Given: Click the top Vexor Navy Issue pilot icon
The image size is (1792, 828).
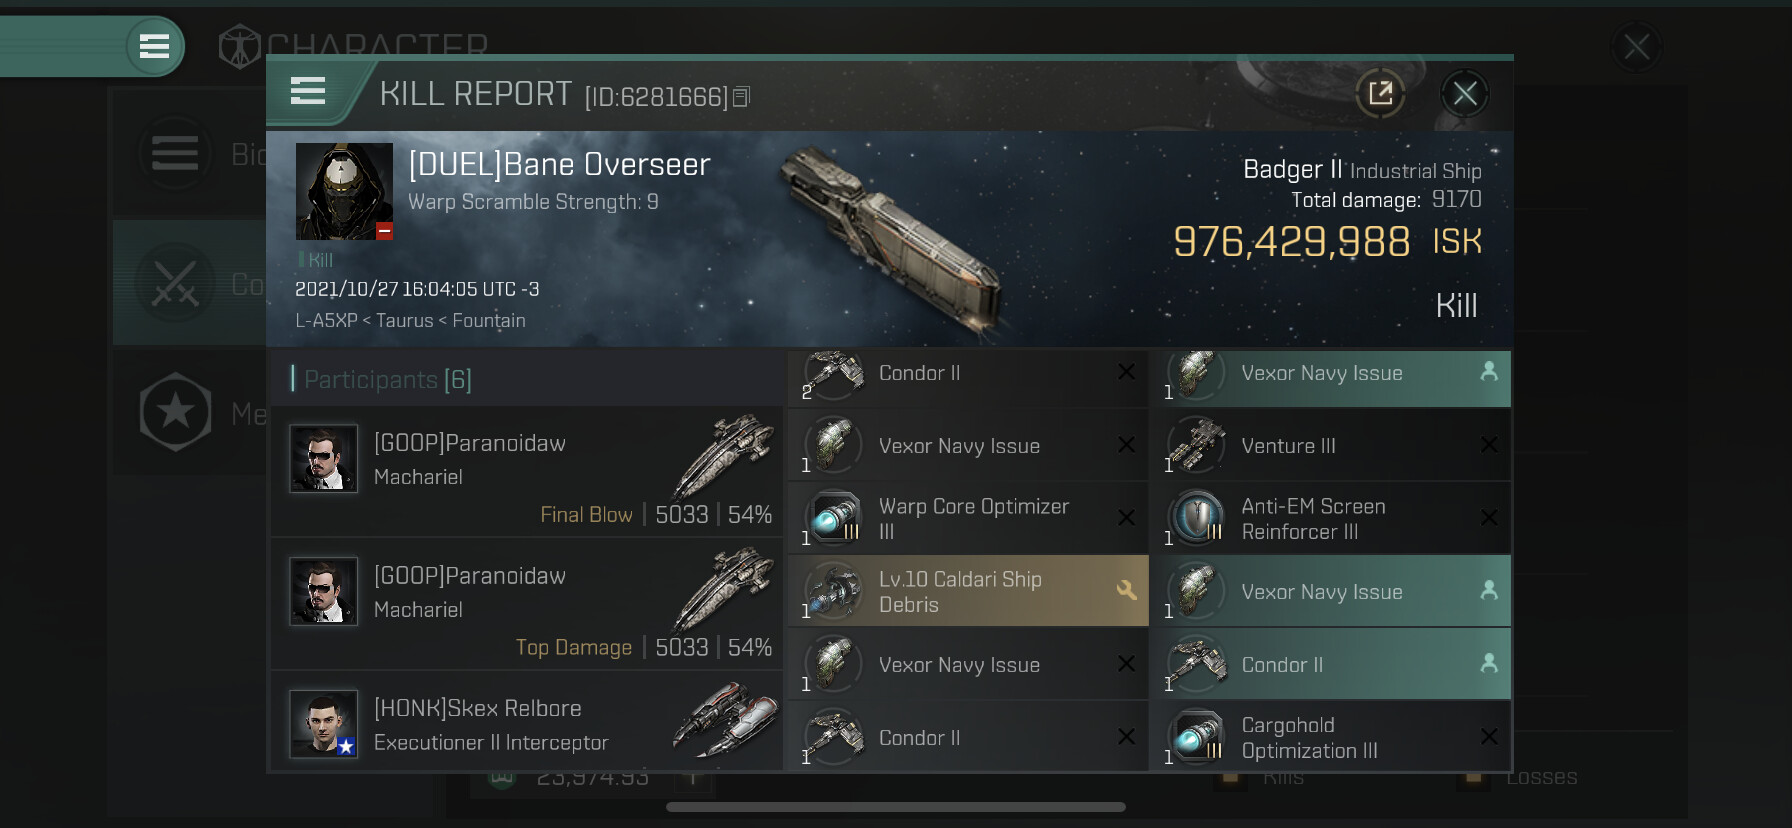Looking at the screenshot, I should click(1489, 371).
